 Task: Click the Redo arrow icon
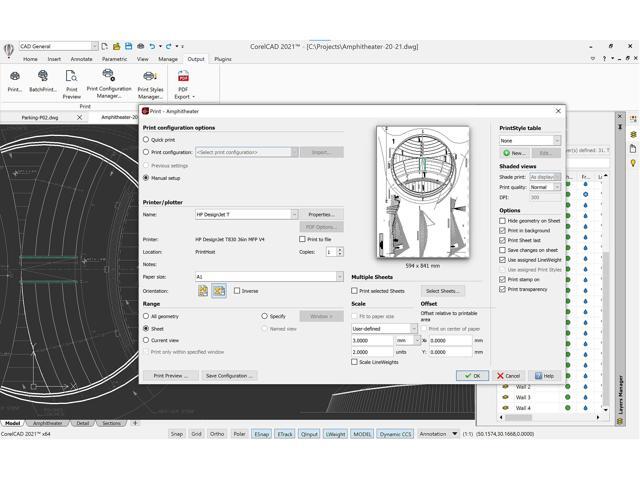(169, 46)
